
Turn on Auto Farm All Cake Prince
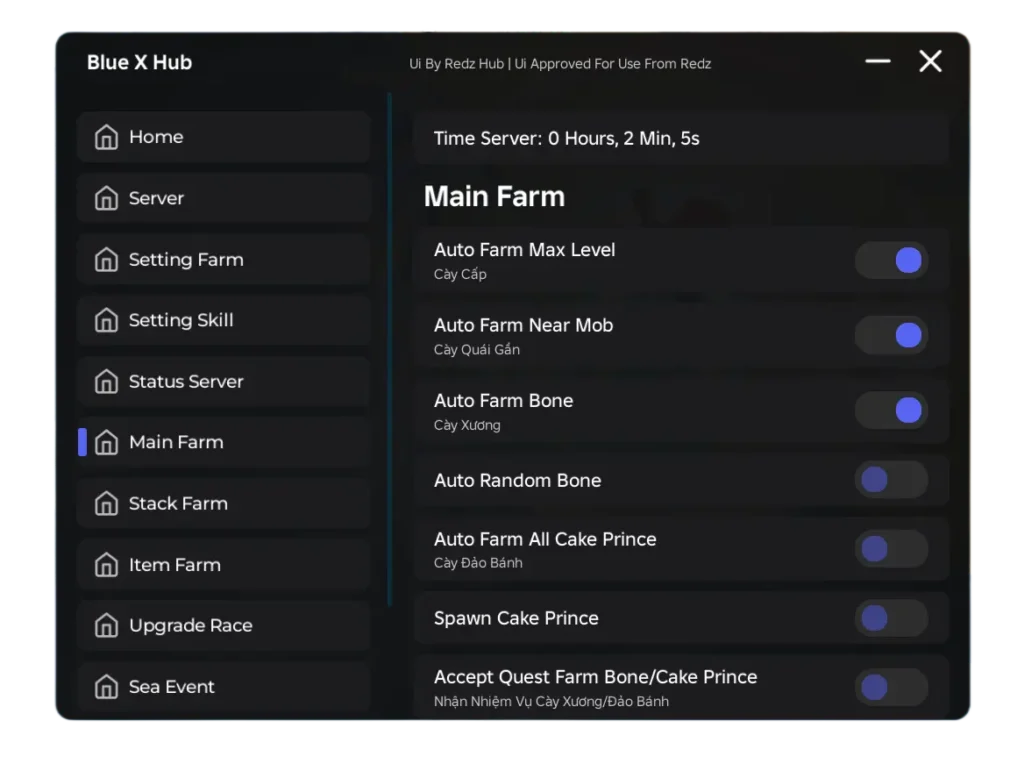[891, 549]
